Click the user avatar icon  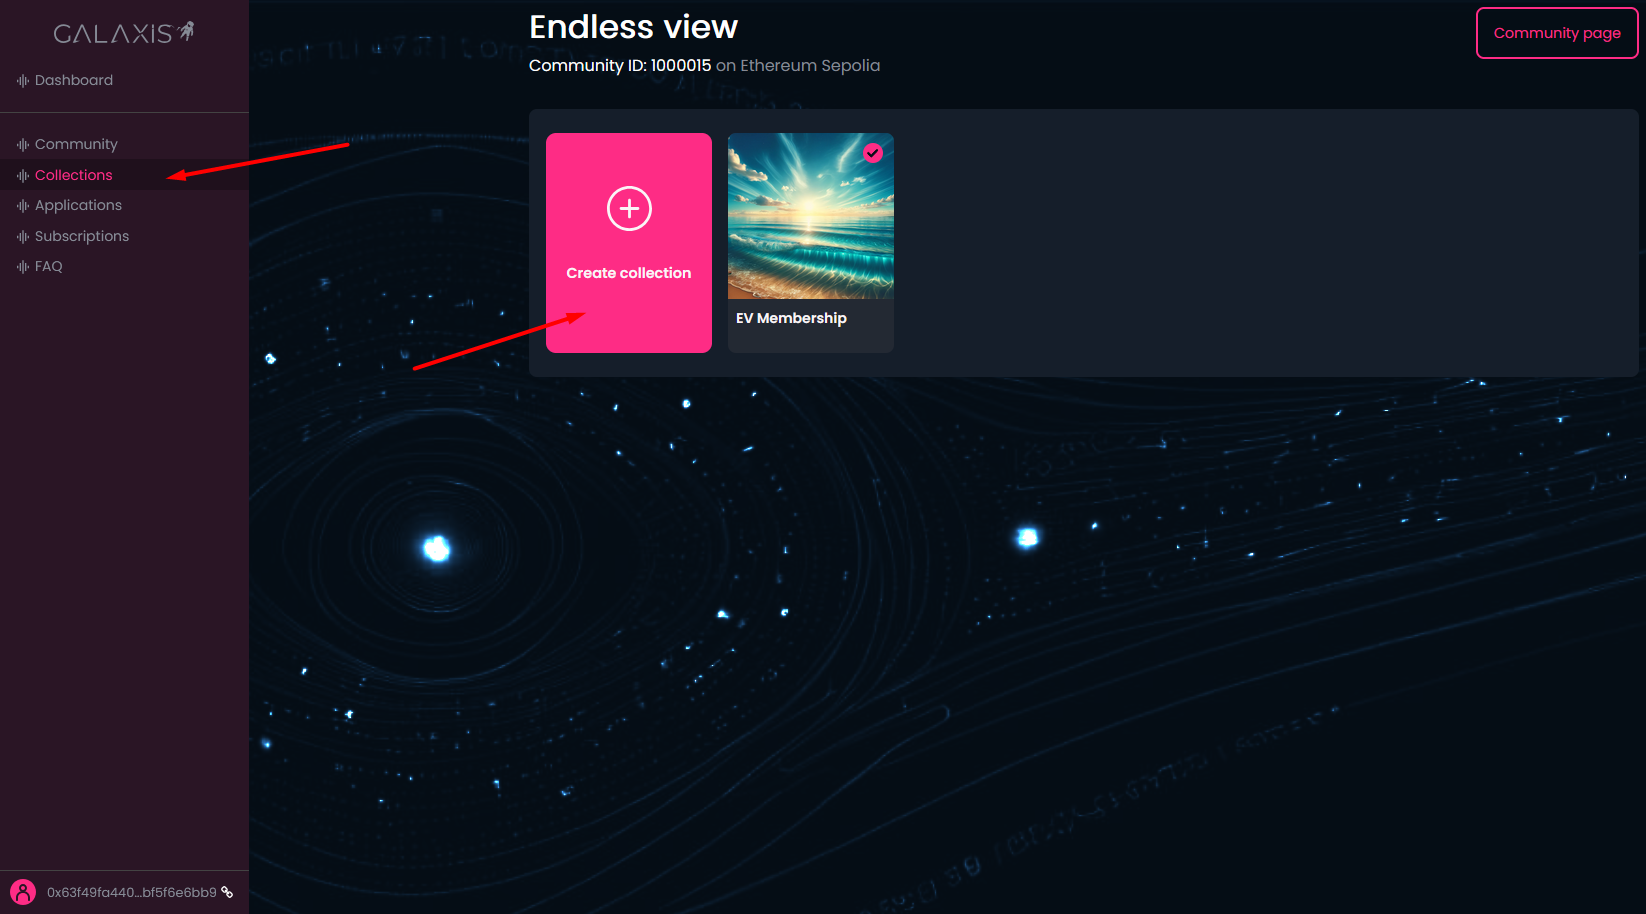[x=23, y=892]
